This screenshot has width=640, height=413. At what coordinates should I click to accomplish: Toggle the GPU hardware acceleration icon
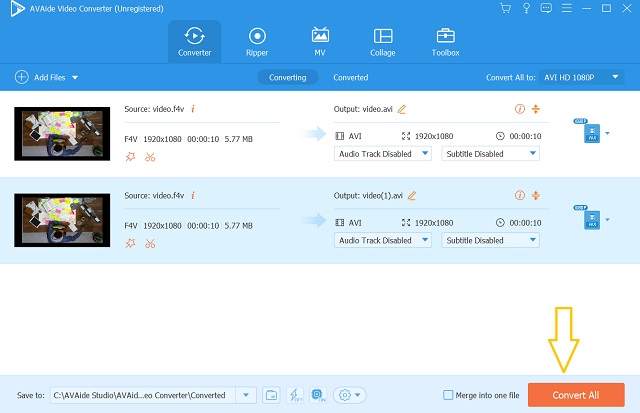pos(318,395)
